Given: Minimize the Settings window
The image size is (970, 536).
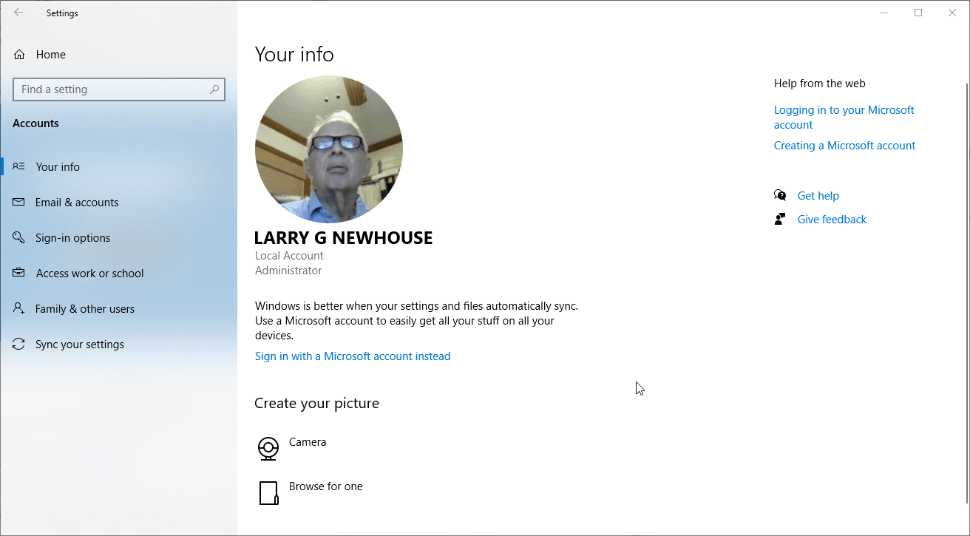Looking at the screenshot, I should click(885, 12).
